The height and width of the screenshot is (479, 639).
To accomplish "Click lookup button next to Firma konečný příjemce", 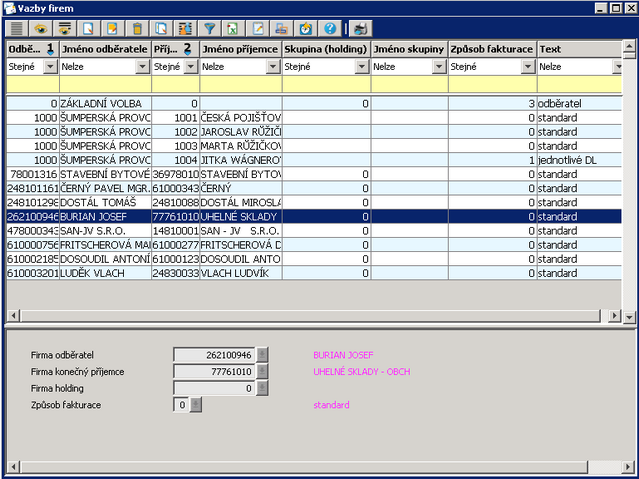I will [262, 371].
